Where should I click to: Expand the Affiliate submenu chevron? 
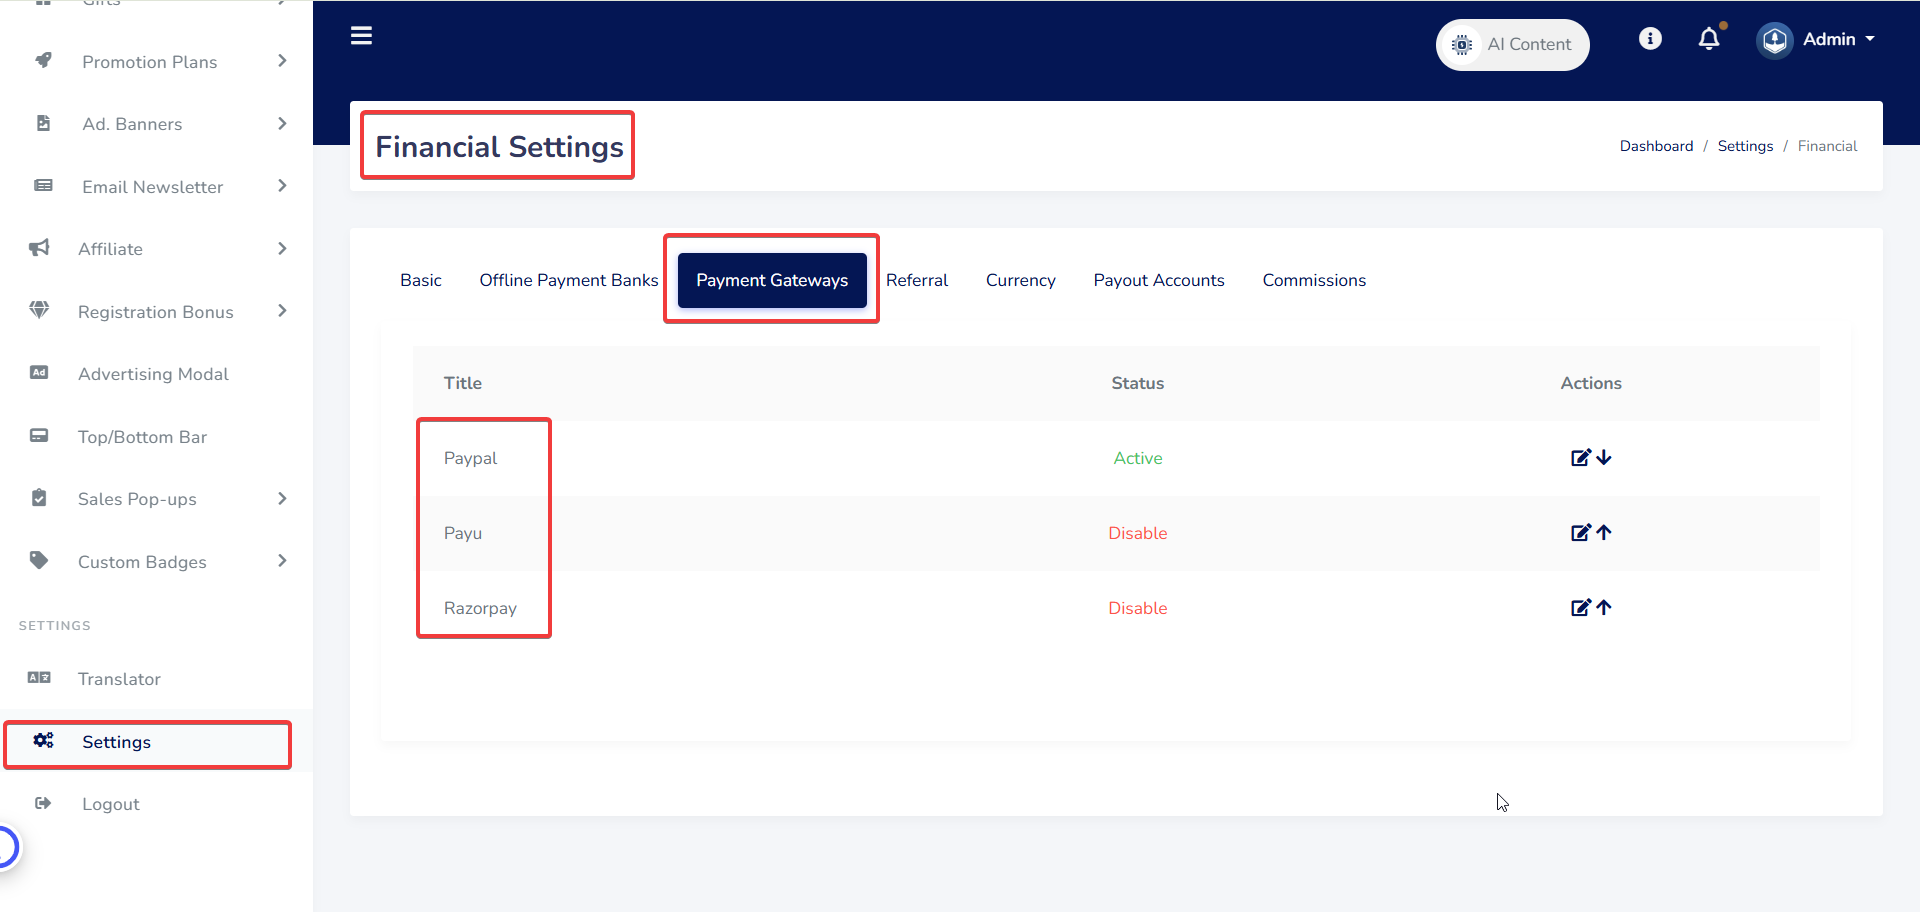pos(282,249)
